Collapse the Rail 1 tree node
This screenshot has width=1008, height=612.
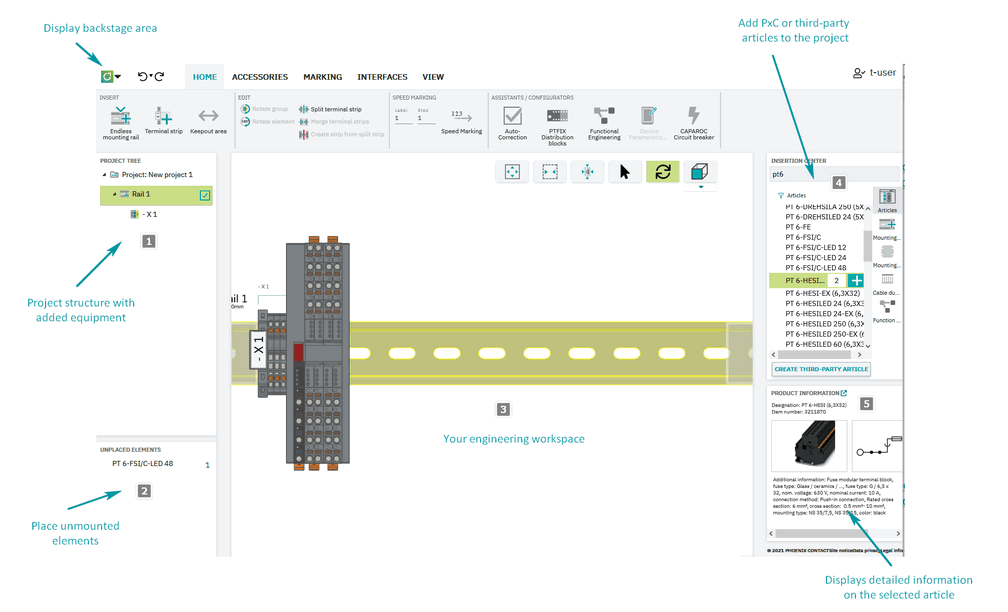(114, 194)
